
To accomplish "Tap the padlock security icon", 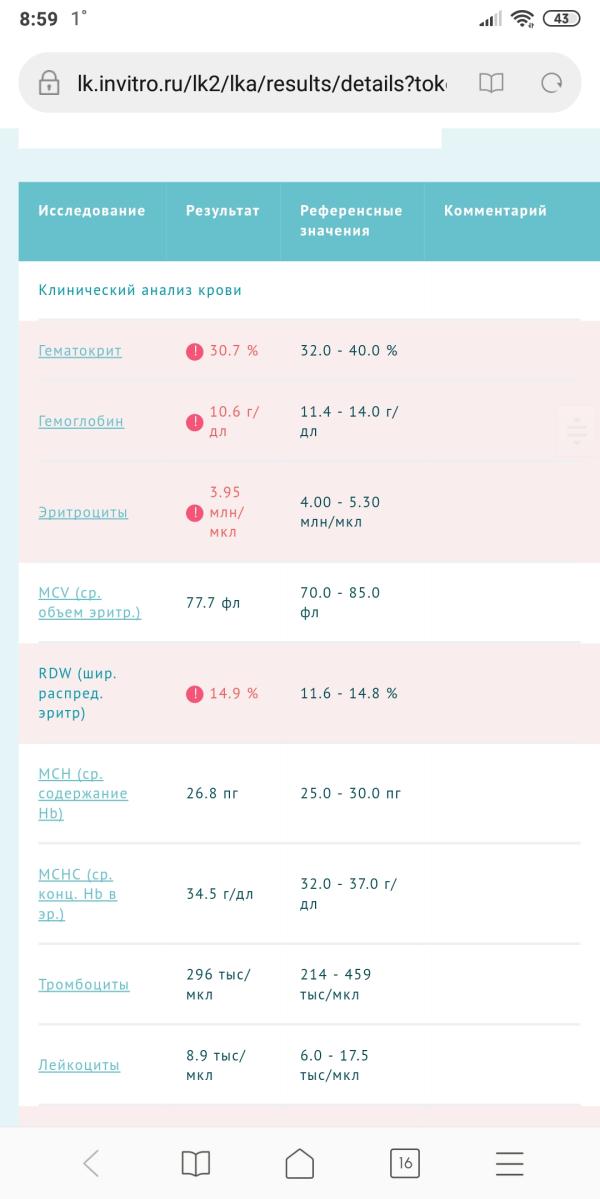I will (x=49, y=83).
